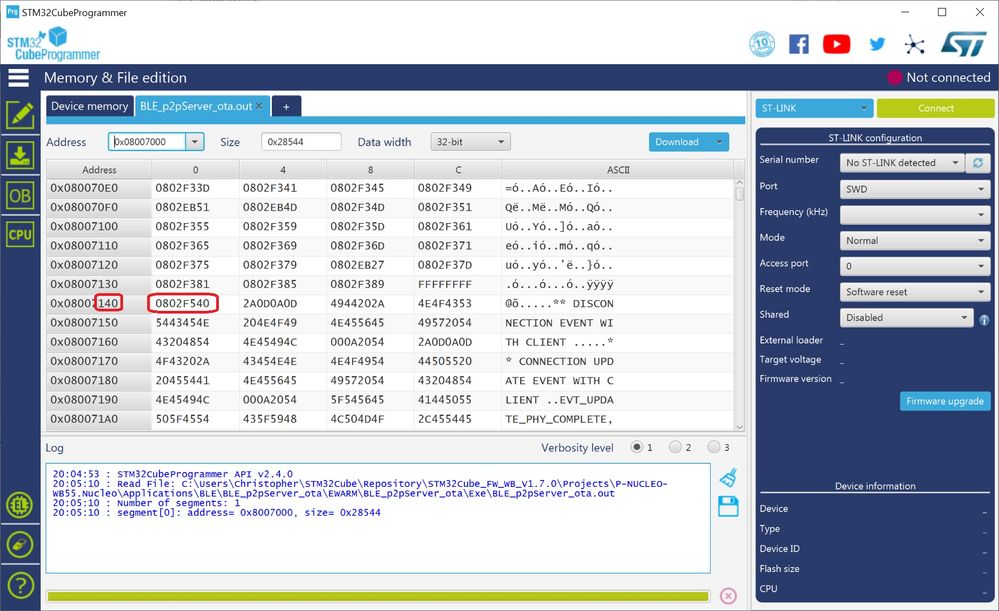Add a new tab with plus
999x611 pixels.
pos(286,107)
